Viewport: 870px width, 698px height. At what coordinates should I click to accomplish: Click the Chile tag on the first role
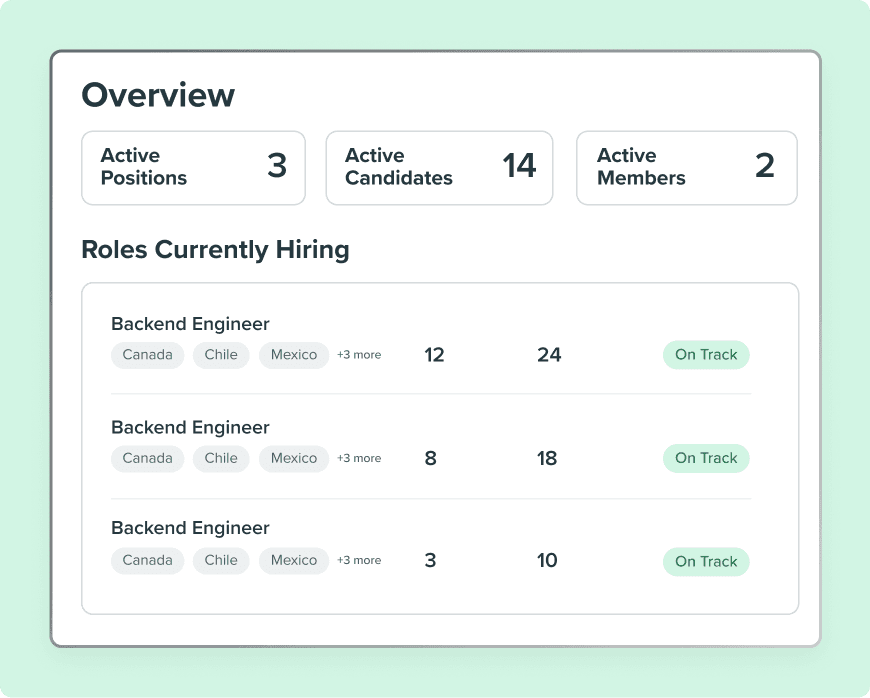tap(221, 354)
